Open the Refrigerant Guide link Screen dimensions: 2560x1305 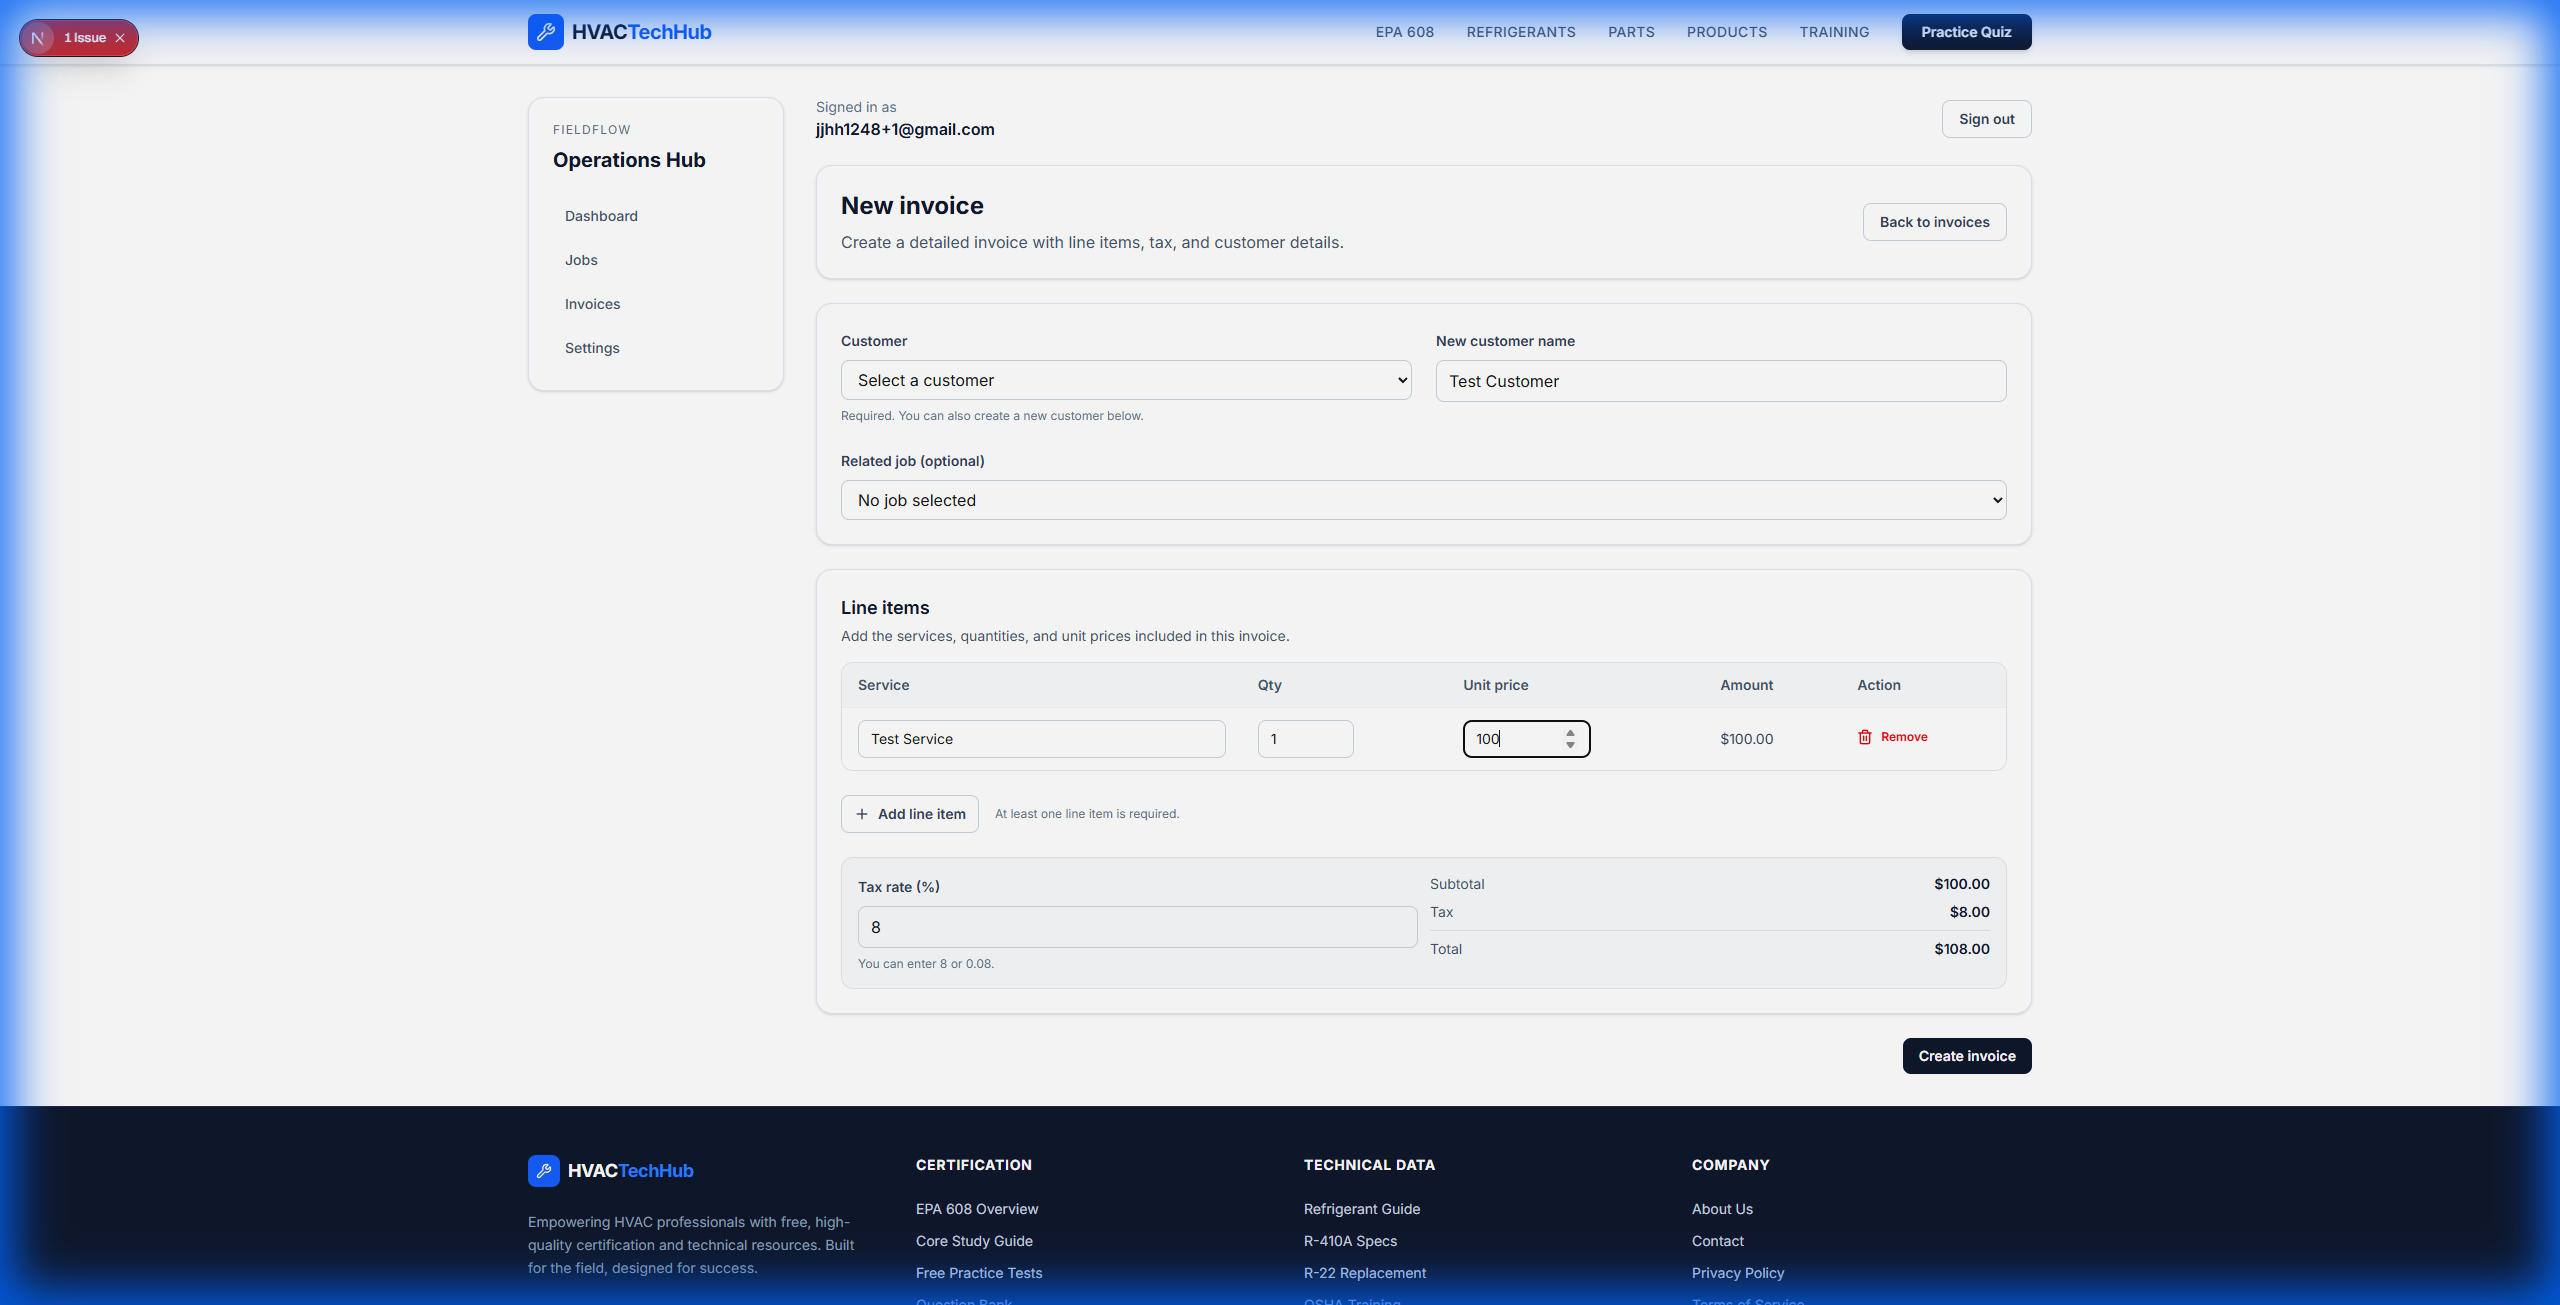coord(1361,1209)
